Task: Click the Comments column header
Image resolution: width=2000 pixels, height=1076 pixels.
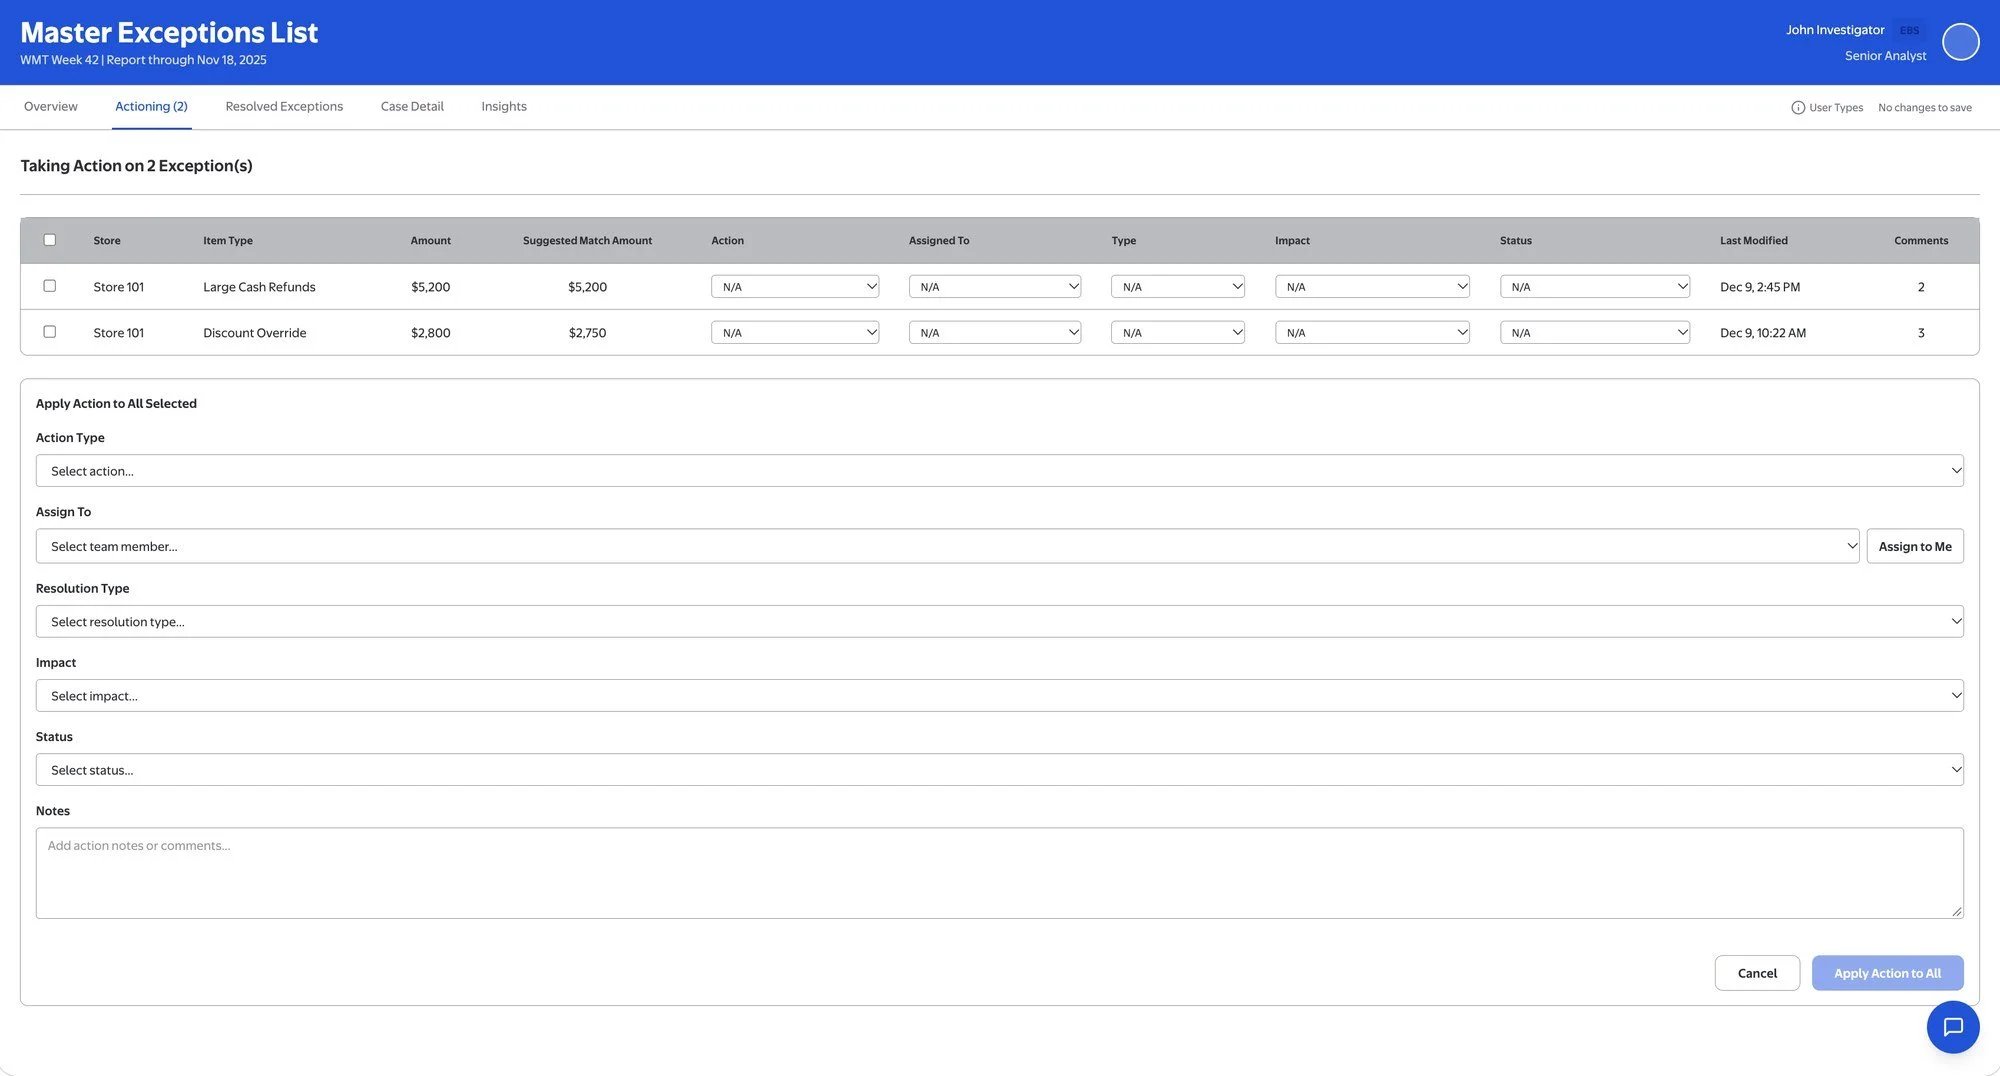Action: point(1921,241)
